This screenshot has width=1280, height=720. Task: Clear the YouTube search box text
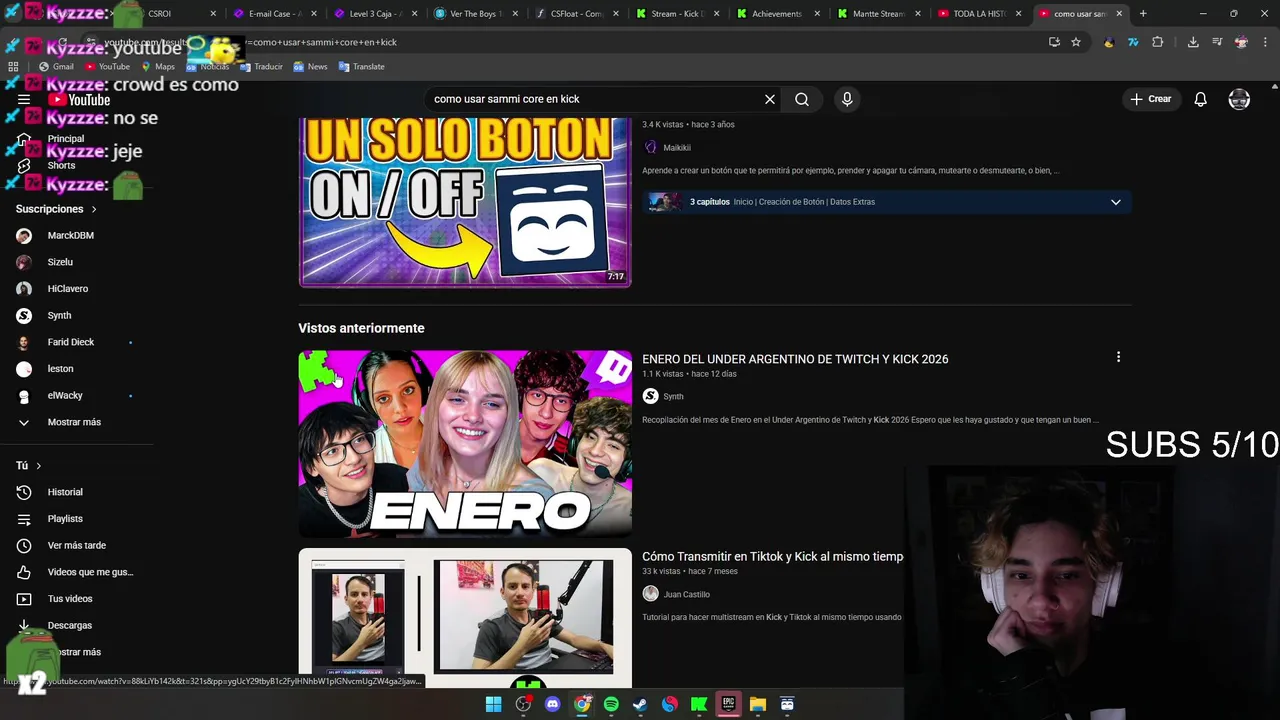(x=770, y=99)
